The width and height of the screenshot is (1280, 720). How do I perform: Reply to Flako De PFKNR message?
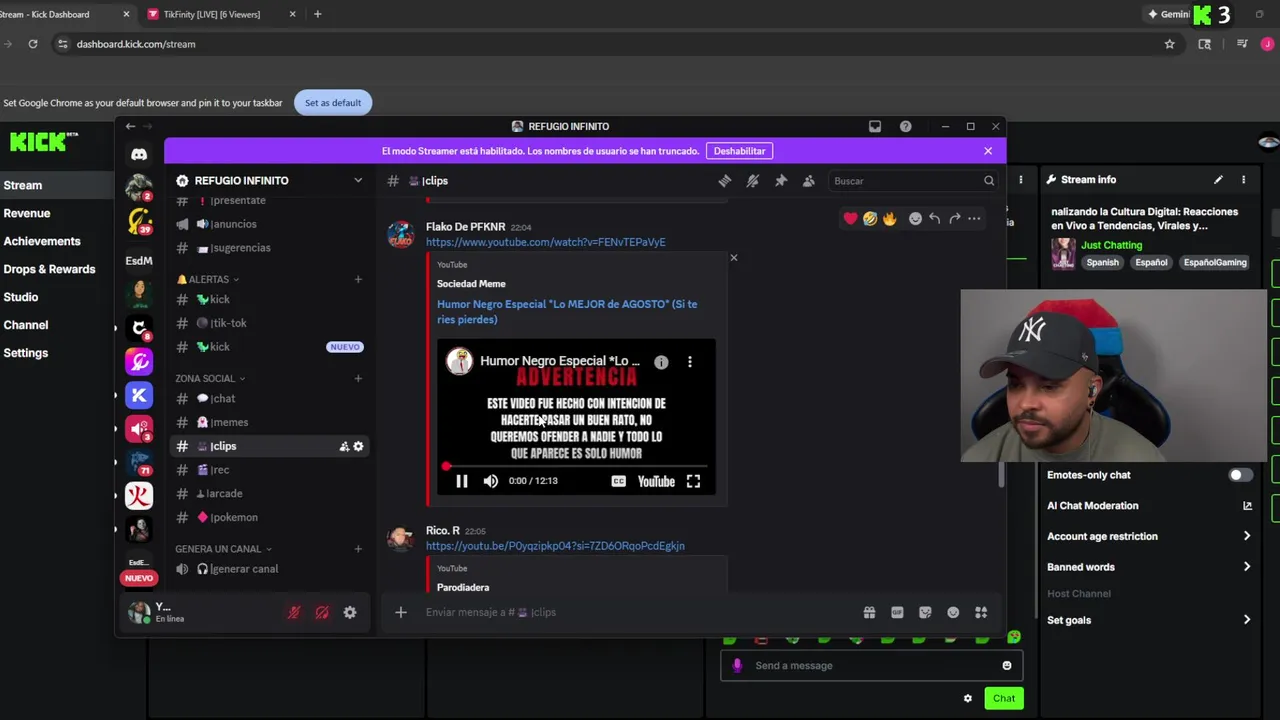(x=934, y=218)
